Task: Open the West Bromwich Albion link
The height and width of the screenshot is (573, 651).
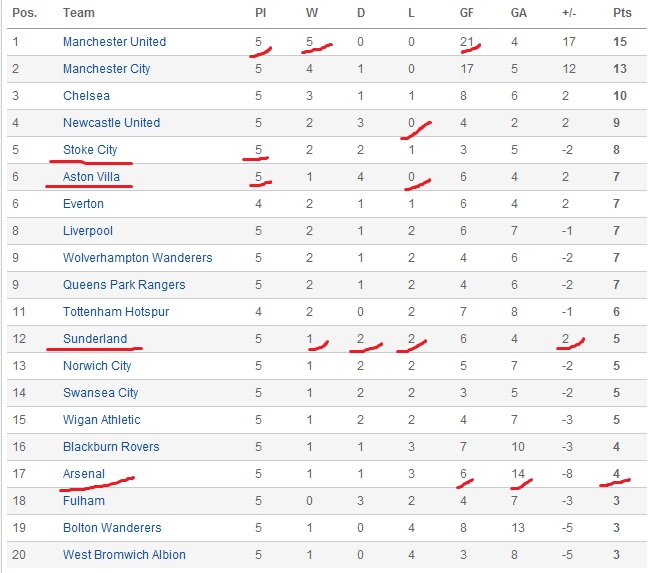Action: (124, 555)
